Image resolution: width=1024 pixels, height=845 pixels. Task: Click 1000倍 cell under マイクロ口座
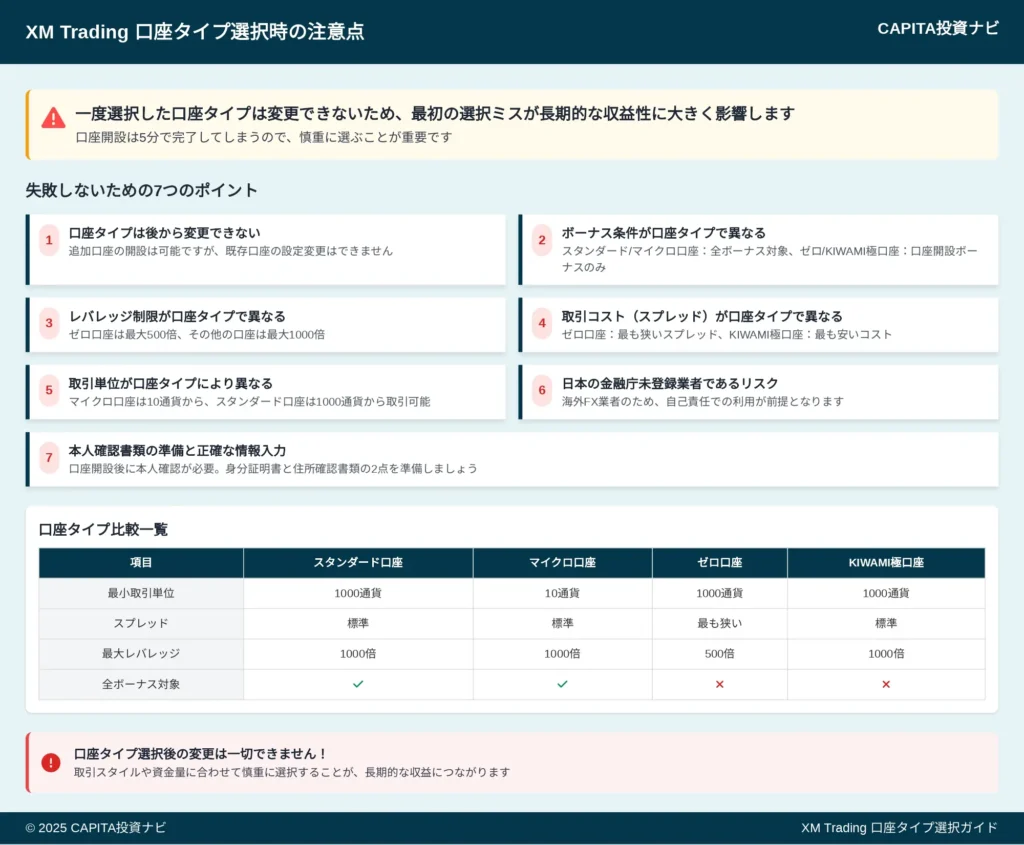point(562,654)
